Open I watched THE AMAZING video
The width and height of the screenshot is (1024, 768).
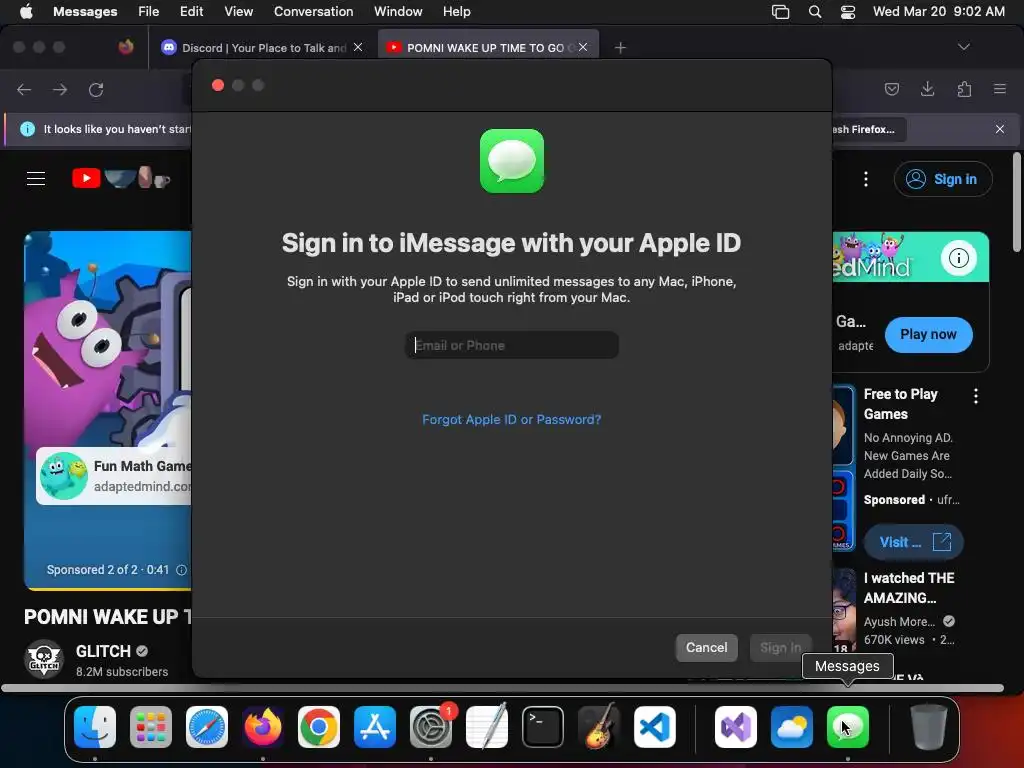909,588
